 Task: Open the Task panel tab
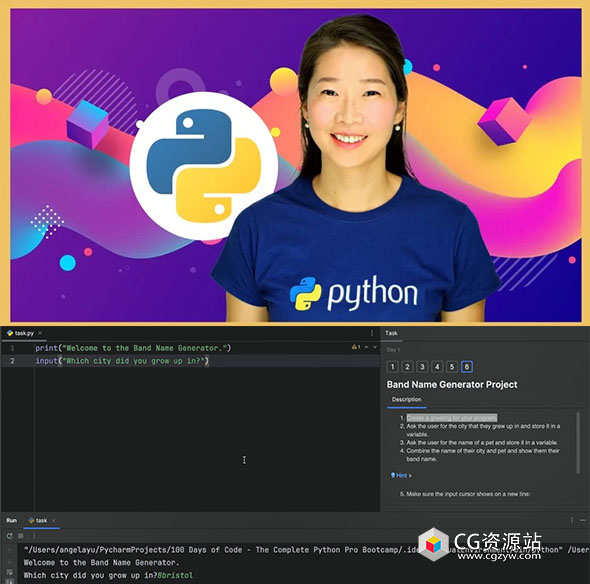391,333
